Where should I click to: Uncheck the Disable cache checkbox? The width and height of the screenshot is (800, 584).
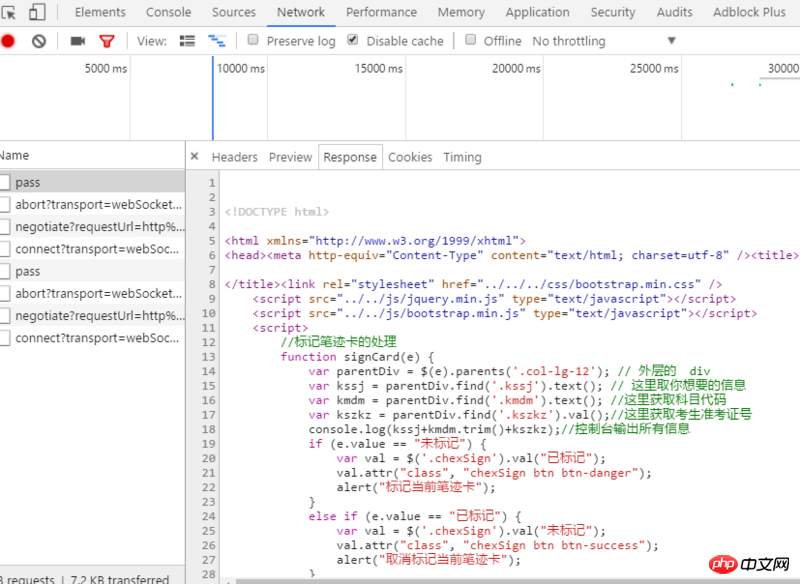(353, 40)
